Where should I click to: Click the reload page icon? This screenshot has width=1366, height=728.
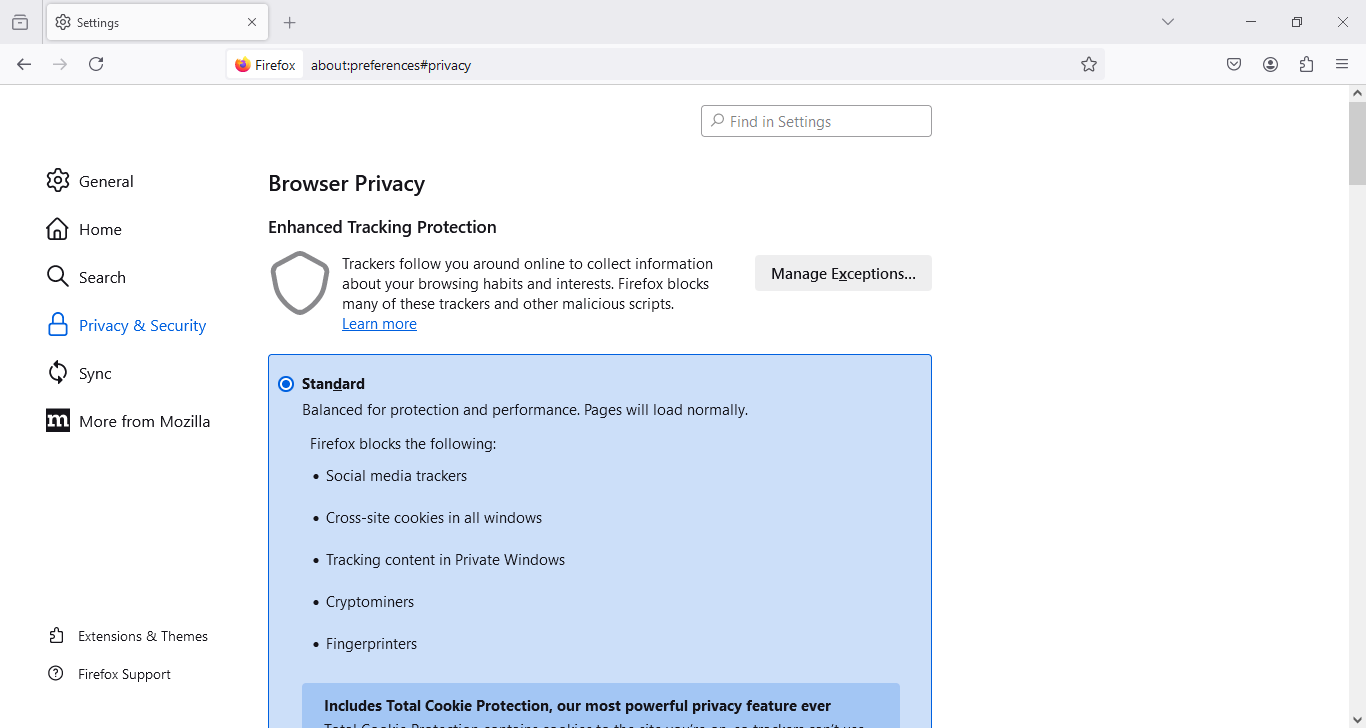tap(96, 64)
